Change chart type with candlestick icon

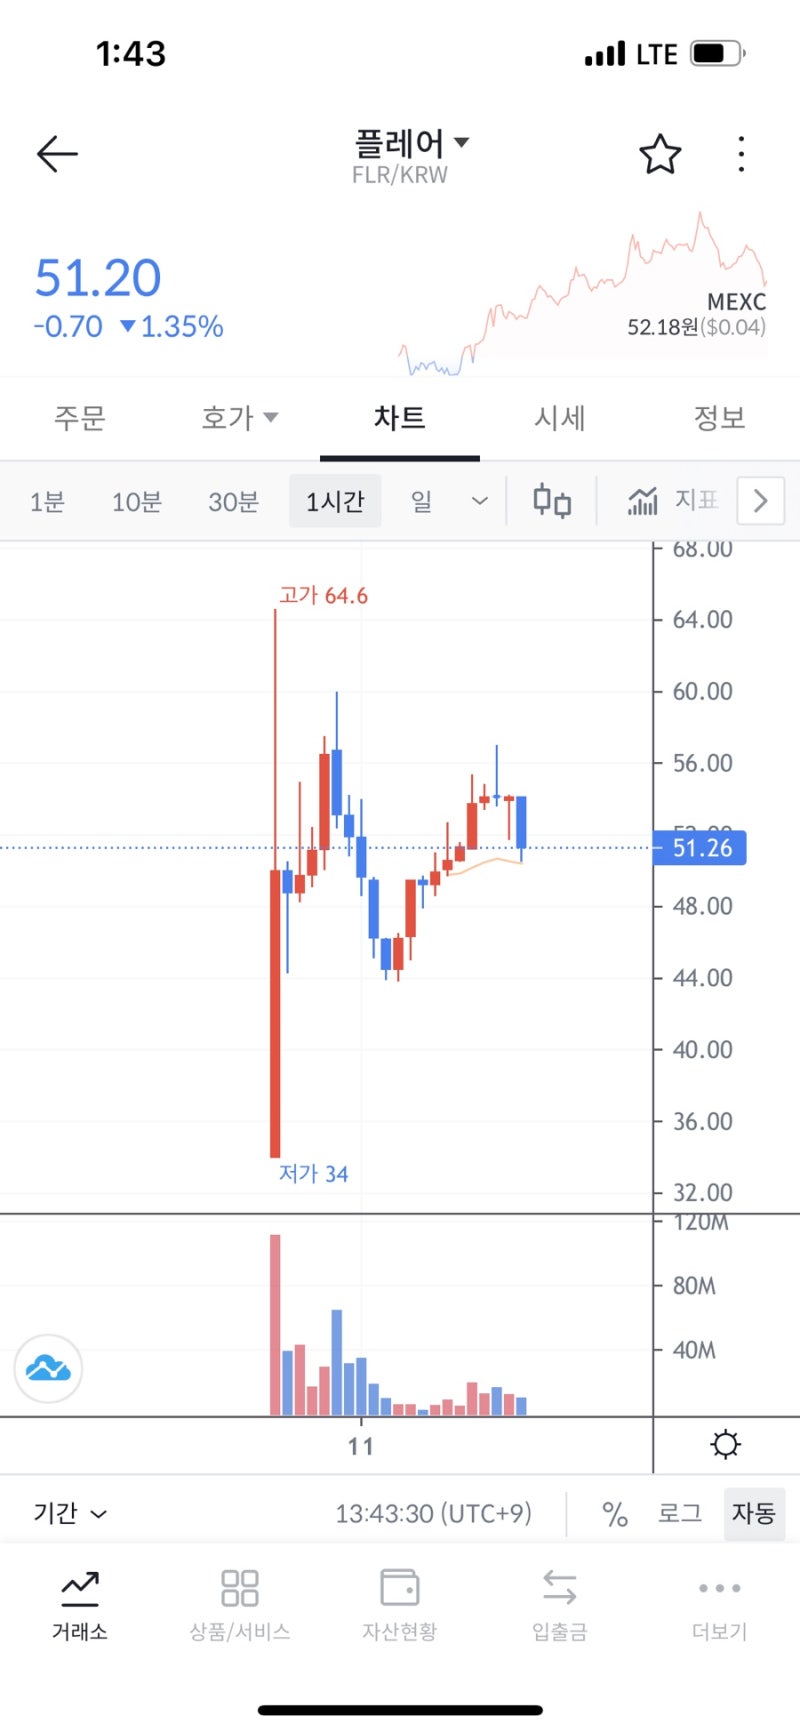click(x=551, y=500)
